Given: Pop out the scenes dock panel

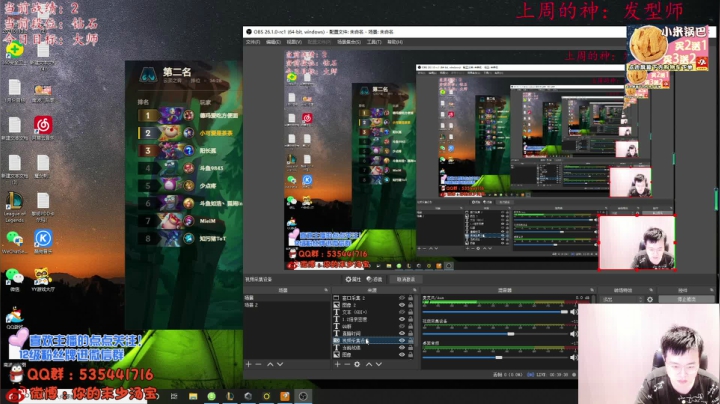Looking at the screenshot, I should 326,290.
